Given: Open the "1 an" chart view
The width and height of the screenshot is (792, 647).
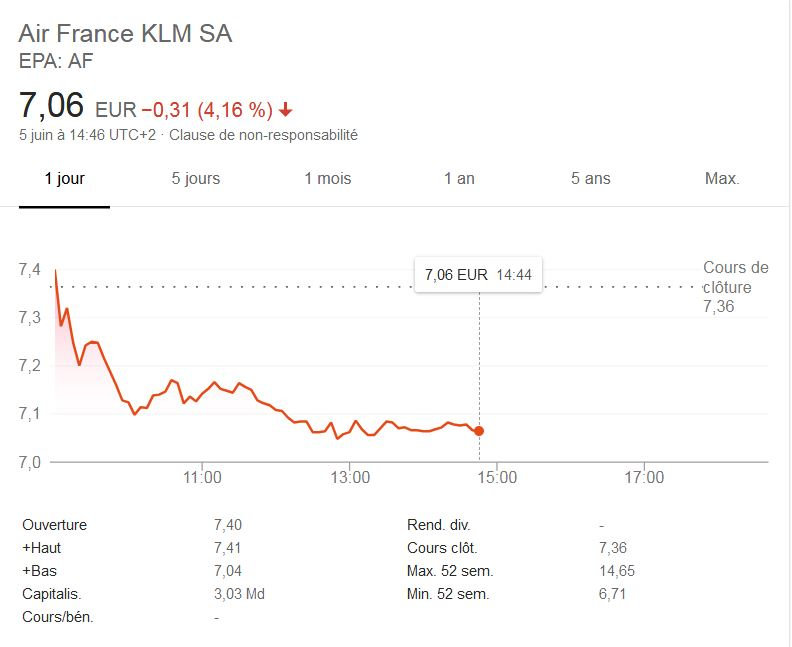Looking at the screenshot, I should click(x=459, y=179).
